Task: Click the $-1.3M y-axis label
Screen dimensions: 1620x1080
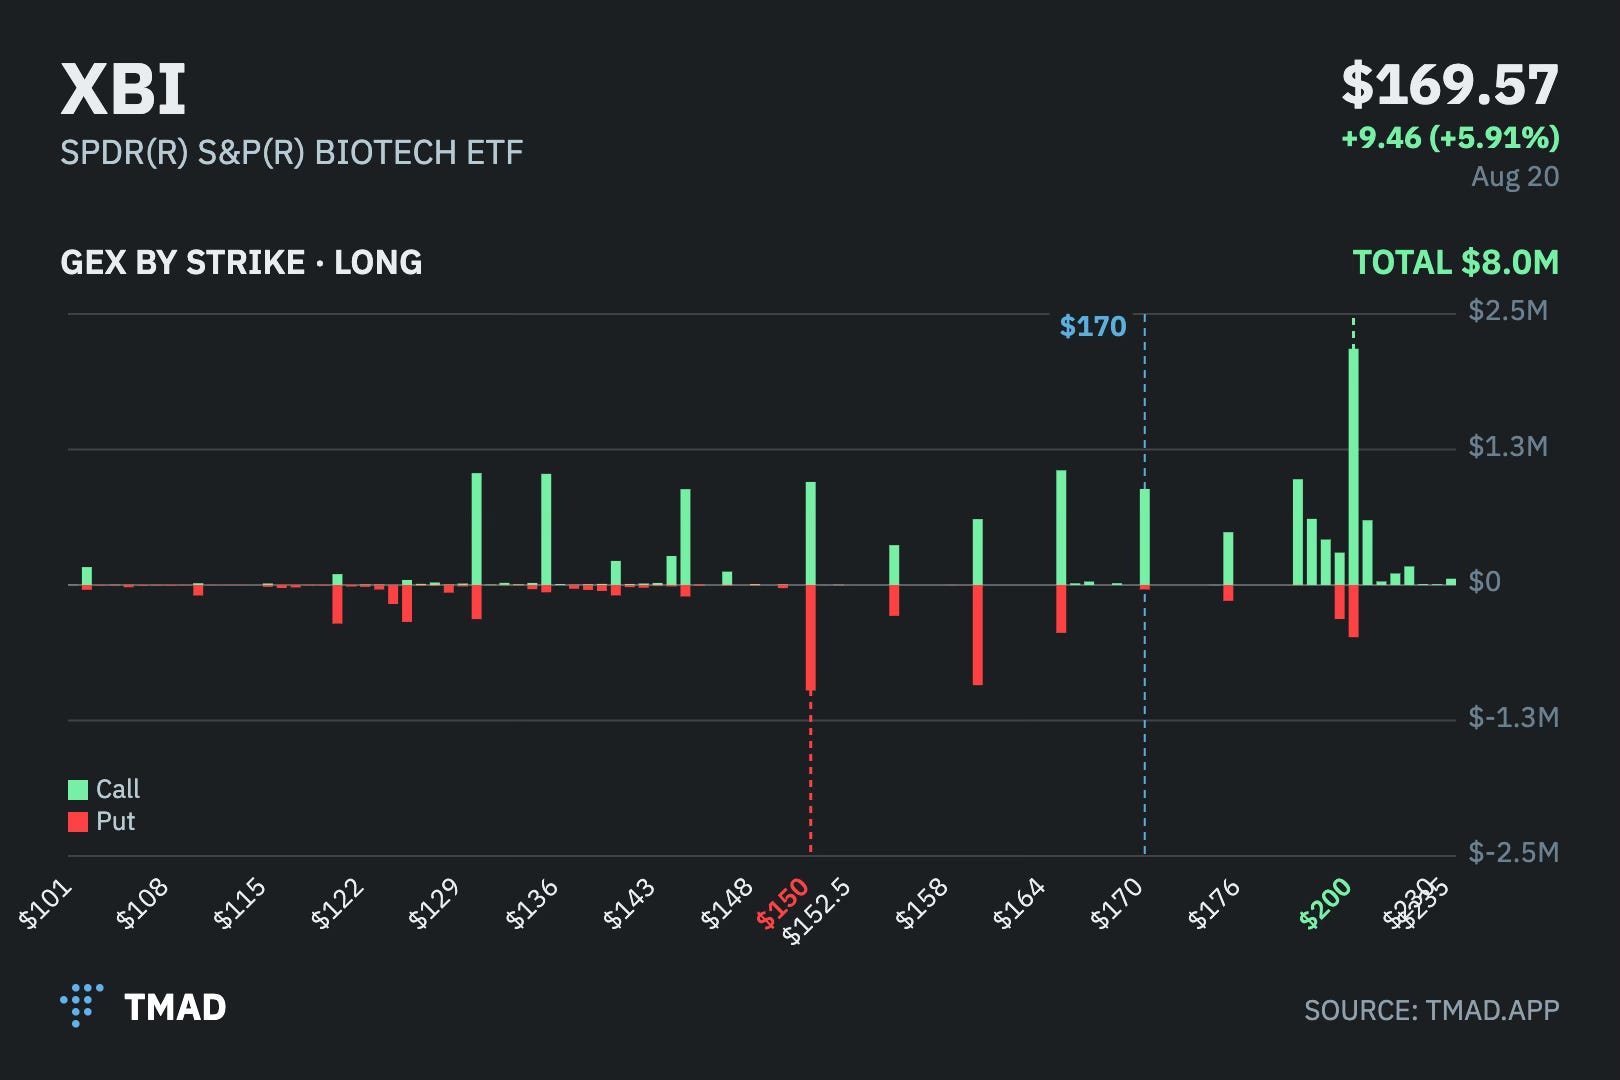Action: [1514, 717]
